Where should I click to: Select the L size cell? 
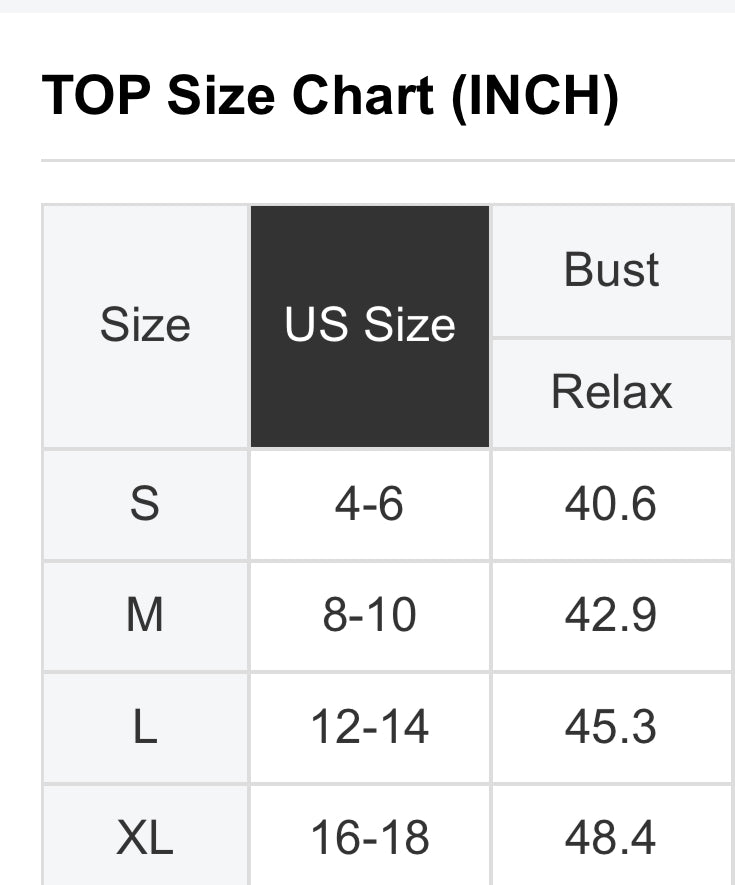pyautogui.click(x=145, y=727)
